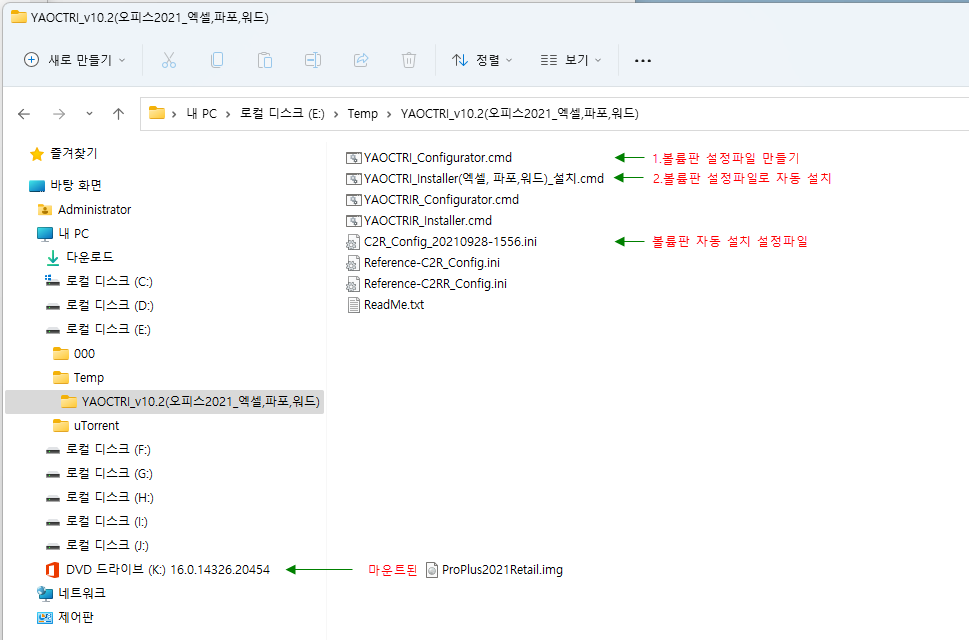Open recent locations dropdown chevron
This screenshot has width=969, height=640.
90,114
